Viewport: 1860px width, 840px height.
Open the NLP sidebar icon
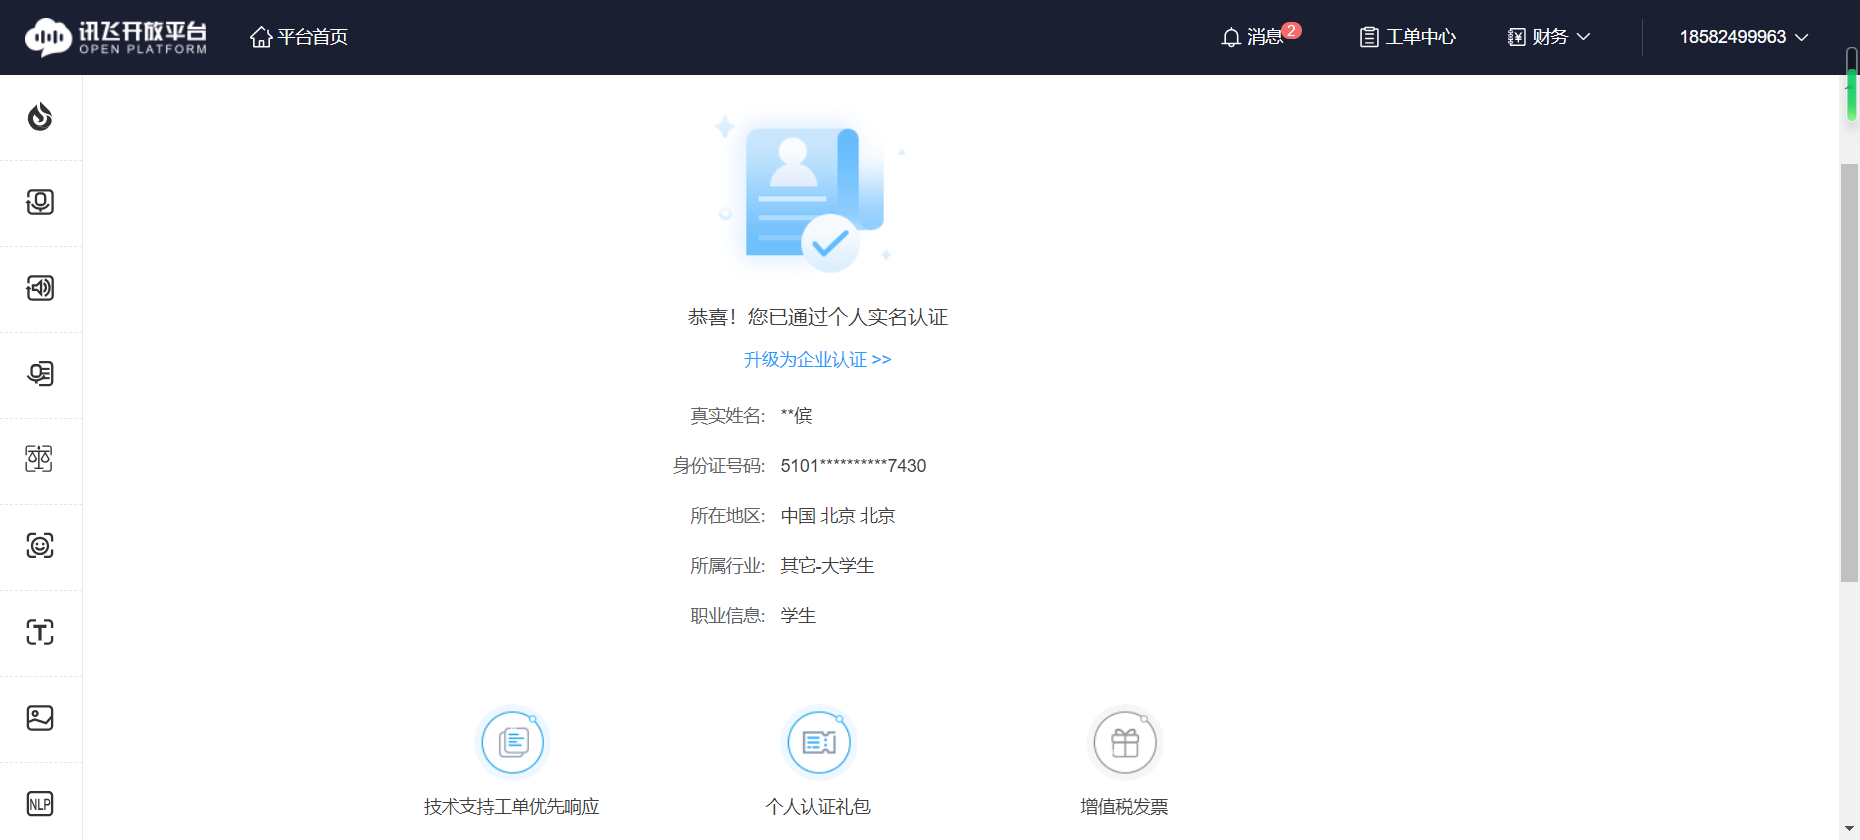click(40, 804)
